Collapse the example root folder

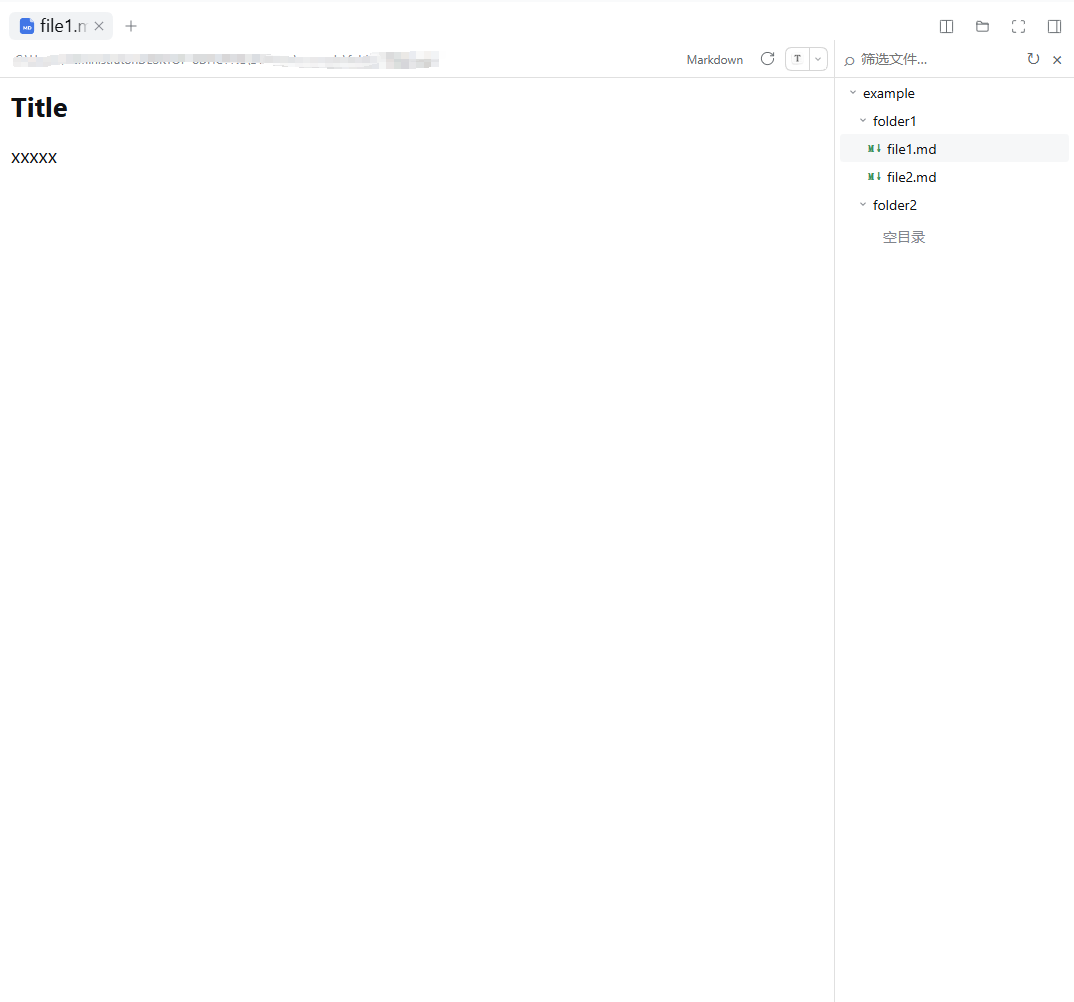(x=853, y=92)
